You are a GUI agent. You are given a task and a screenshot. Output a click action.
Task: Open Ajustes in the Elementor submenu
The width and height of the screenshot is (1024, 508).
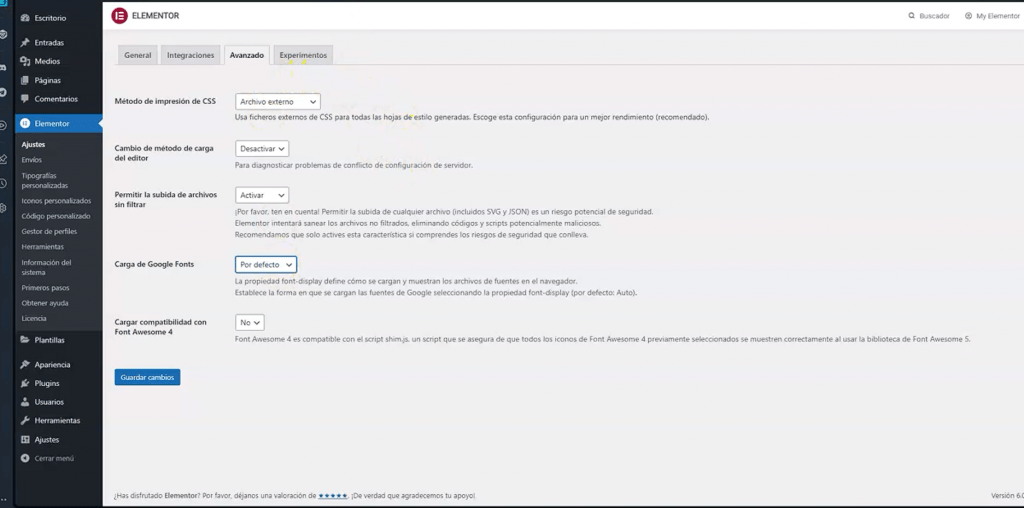point(33,144)
